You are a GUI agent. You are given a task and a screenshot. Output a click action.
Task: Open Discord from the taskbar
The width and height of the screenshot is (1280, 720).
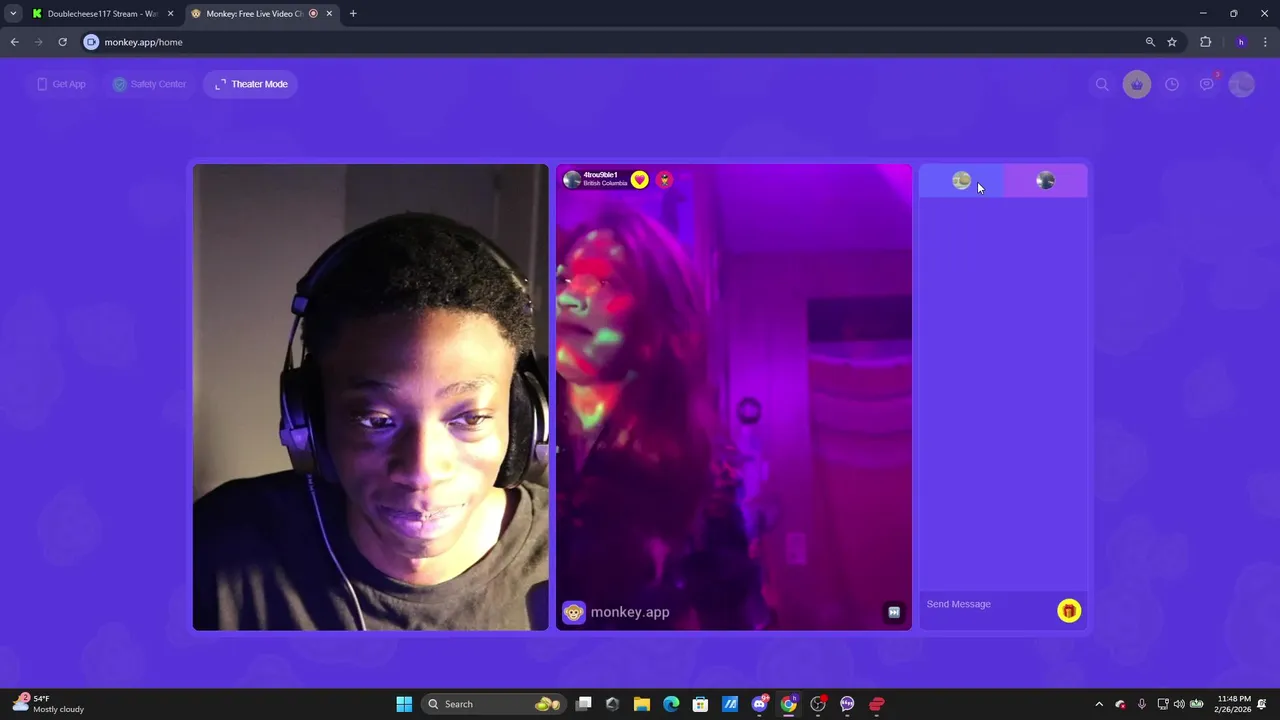(759, 704)
